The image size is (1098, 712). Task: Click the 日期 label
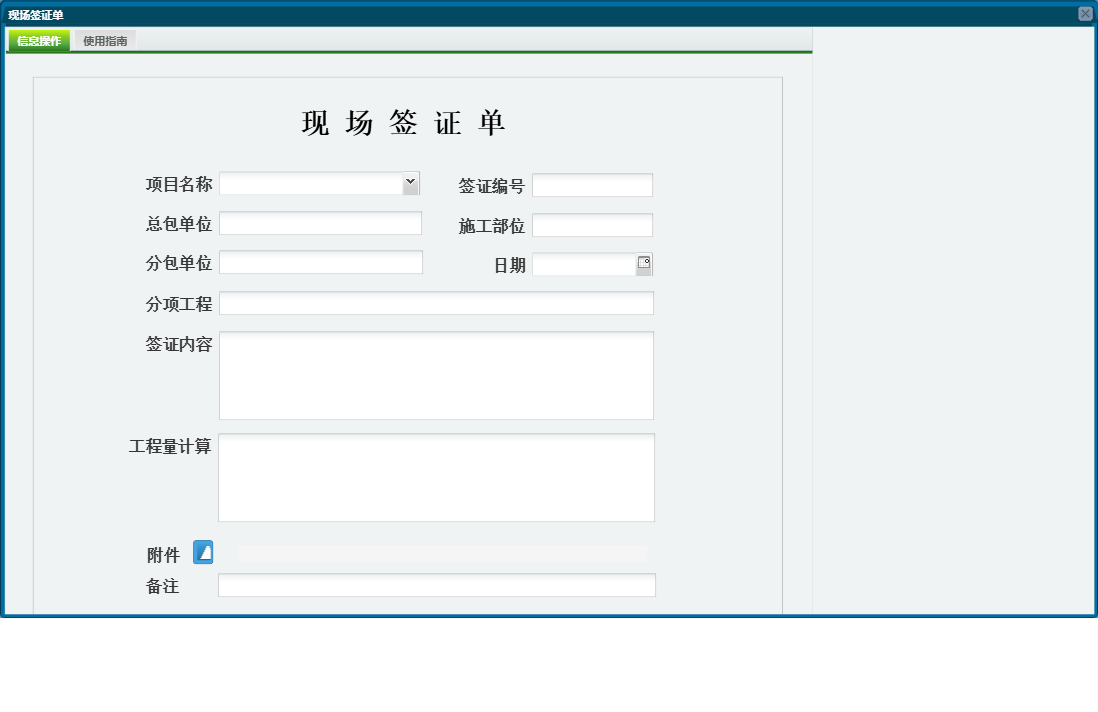(x=510, y=265)
